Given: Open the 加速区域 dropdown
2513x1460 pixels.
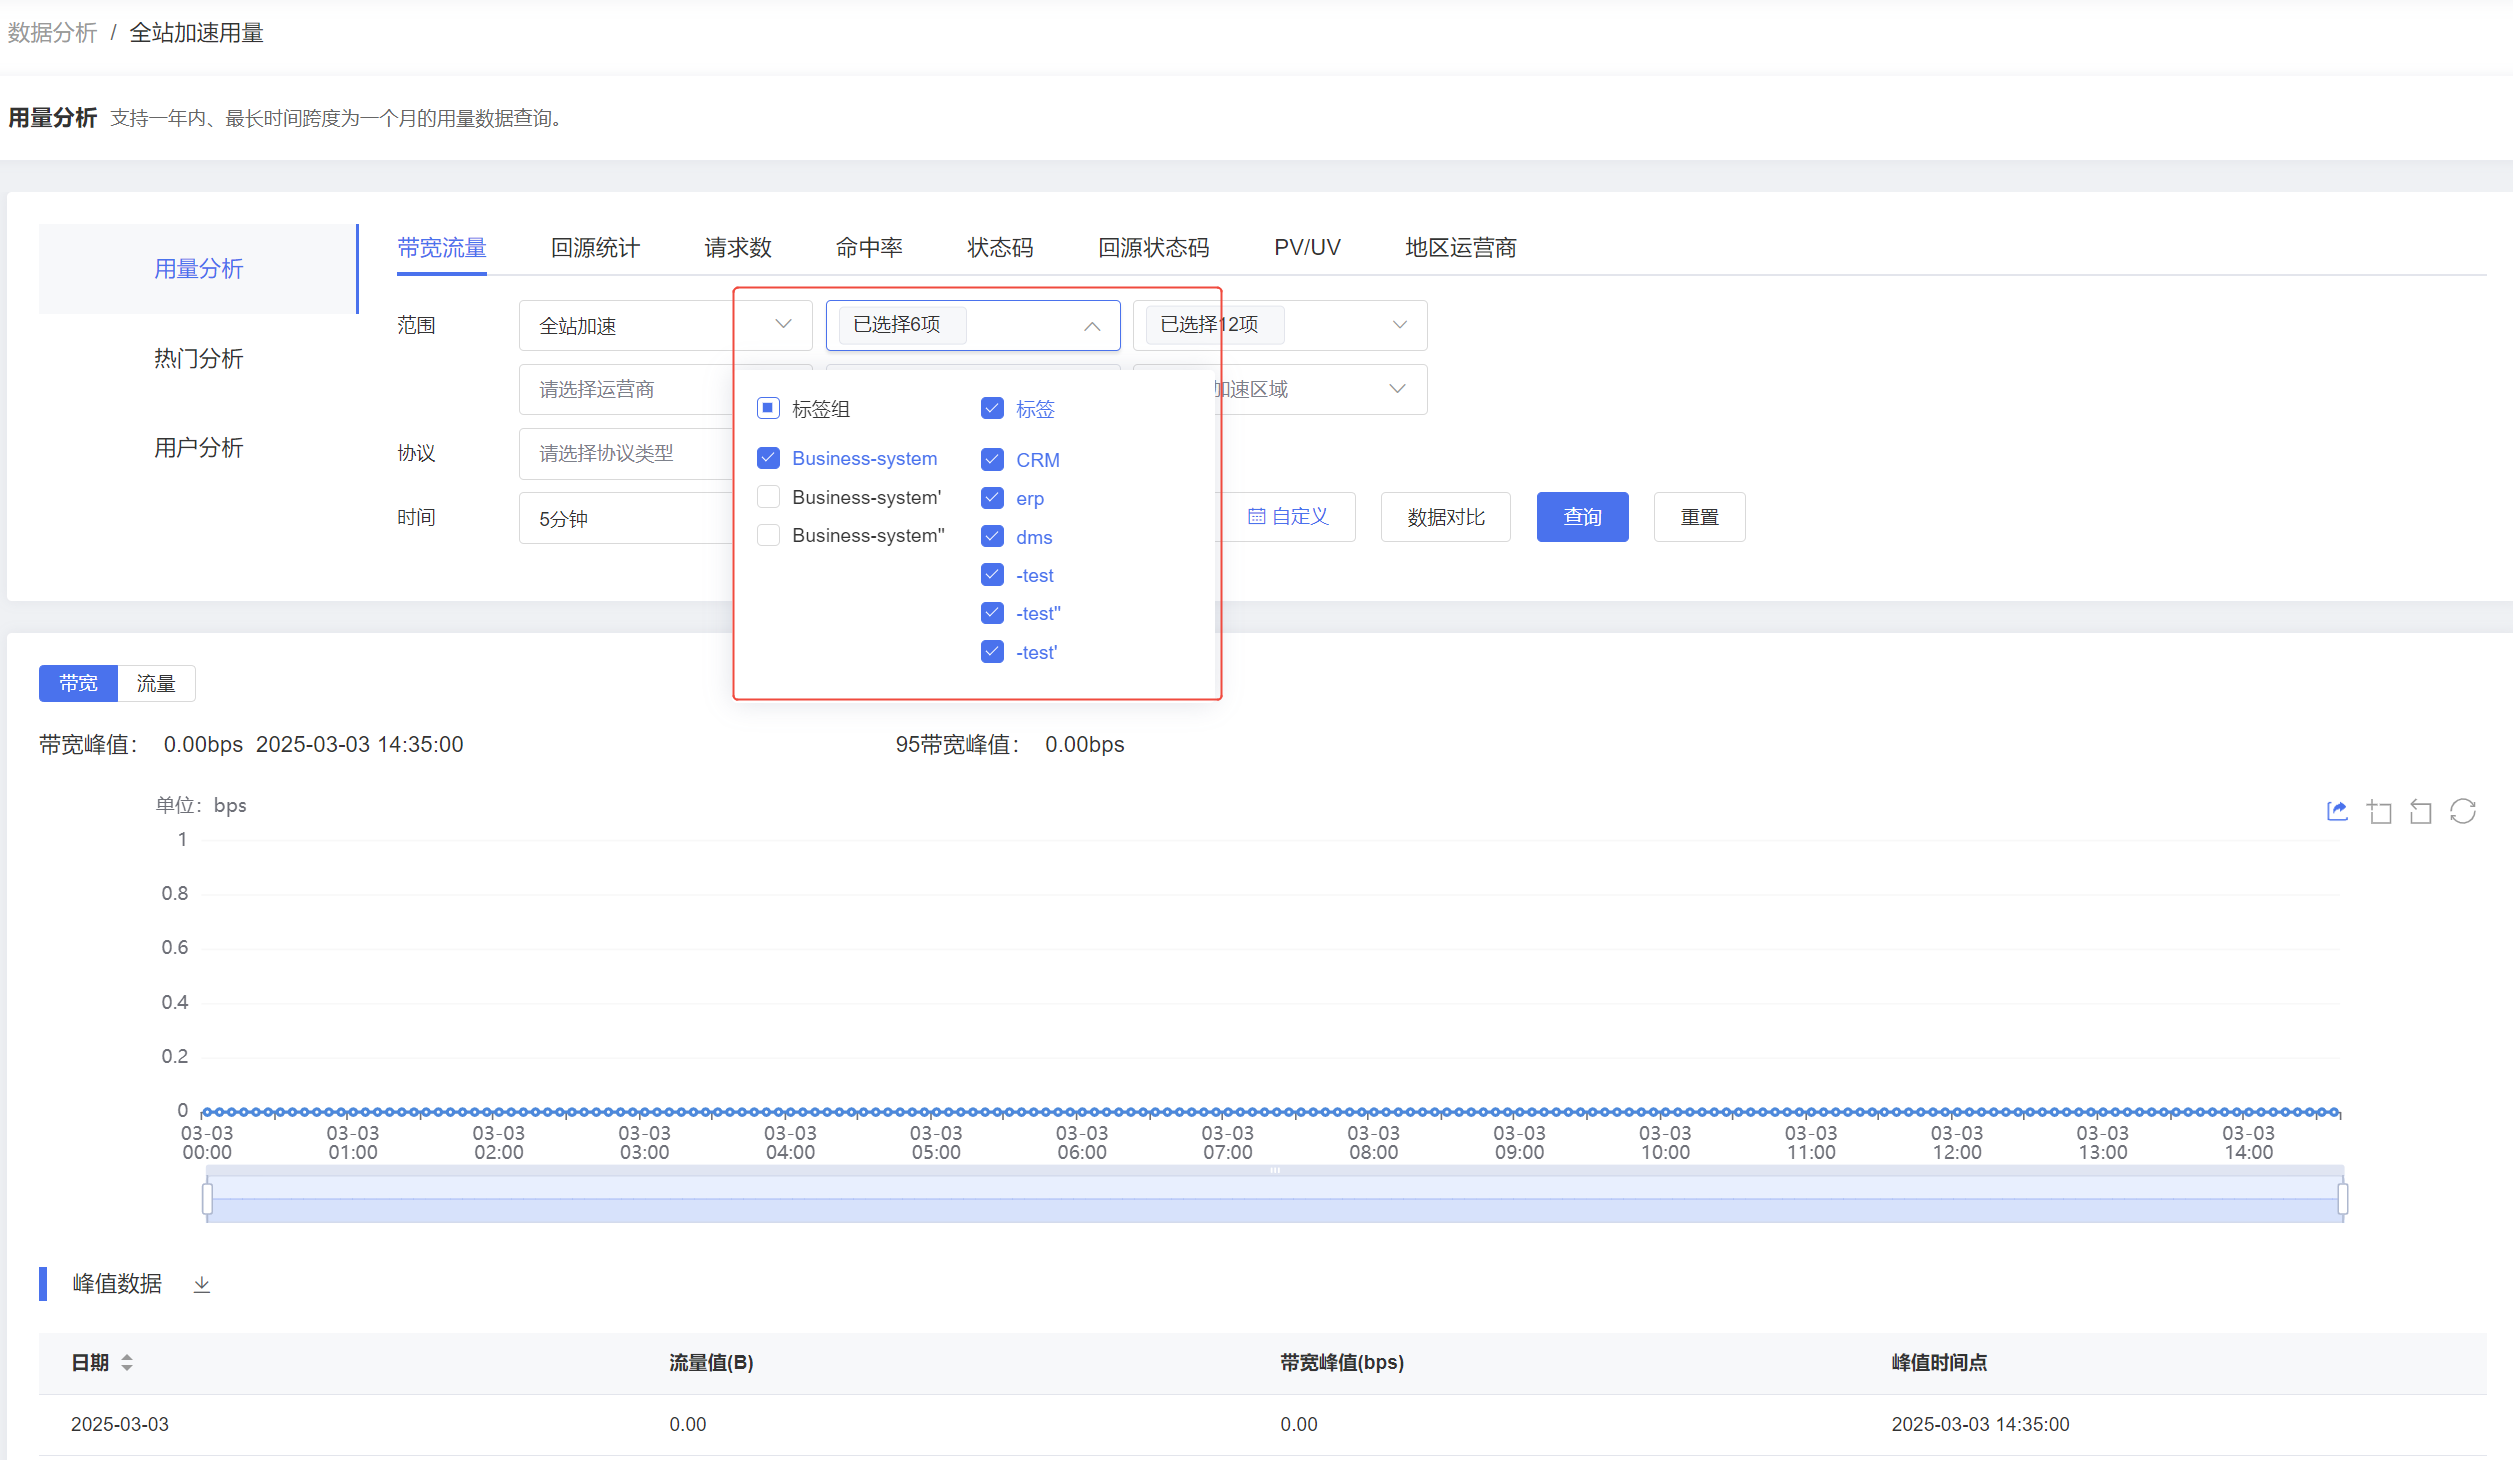Looking at the screenshot, I should coord(1321,389).
